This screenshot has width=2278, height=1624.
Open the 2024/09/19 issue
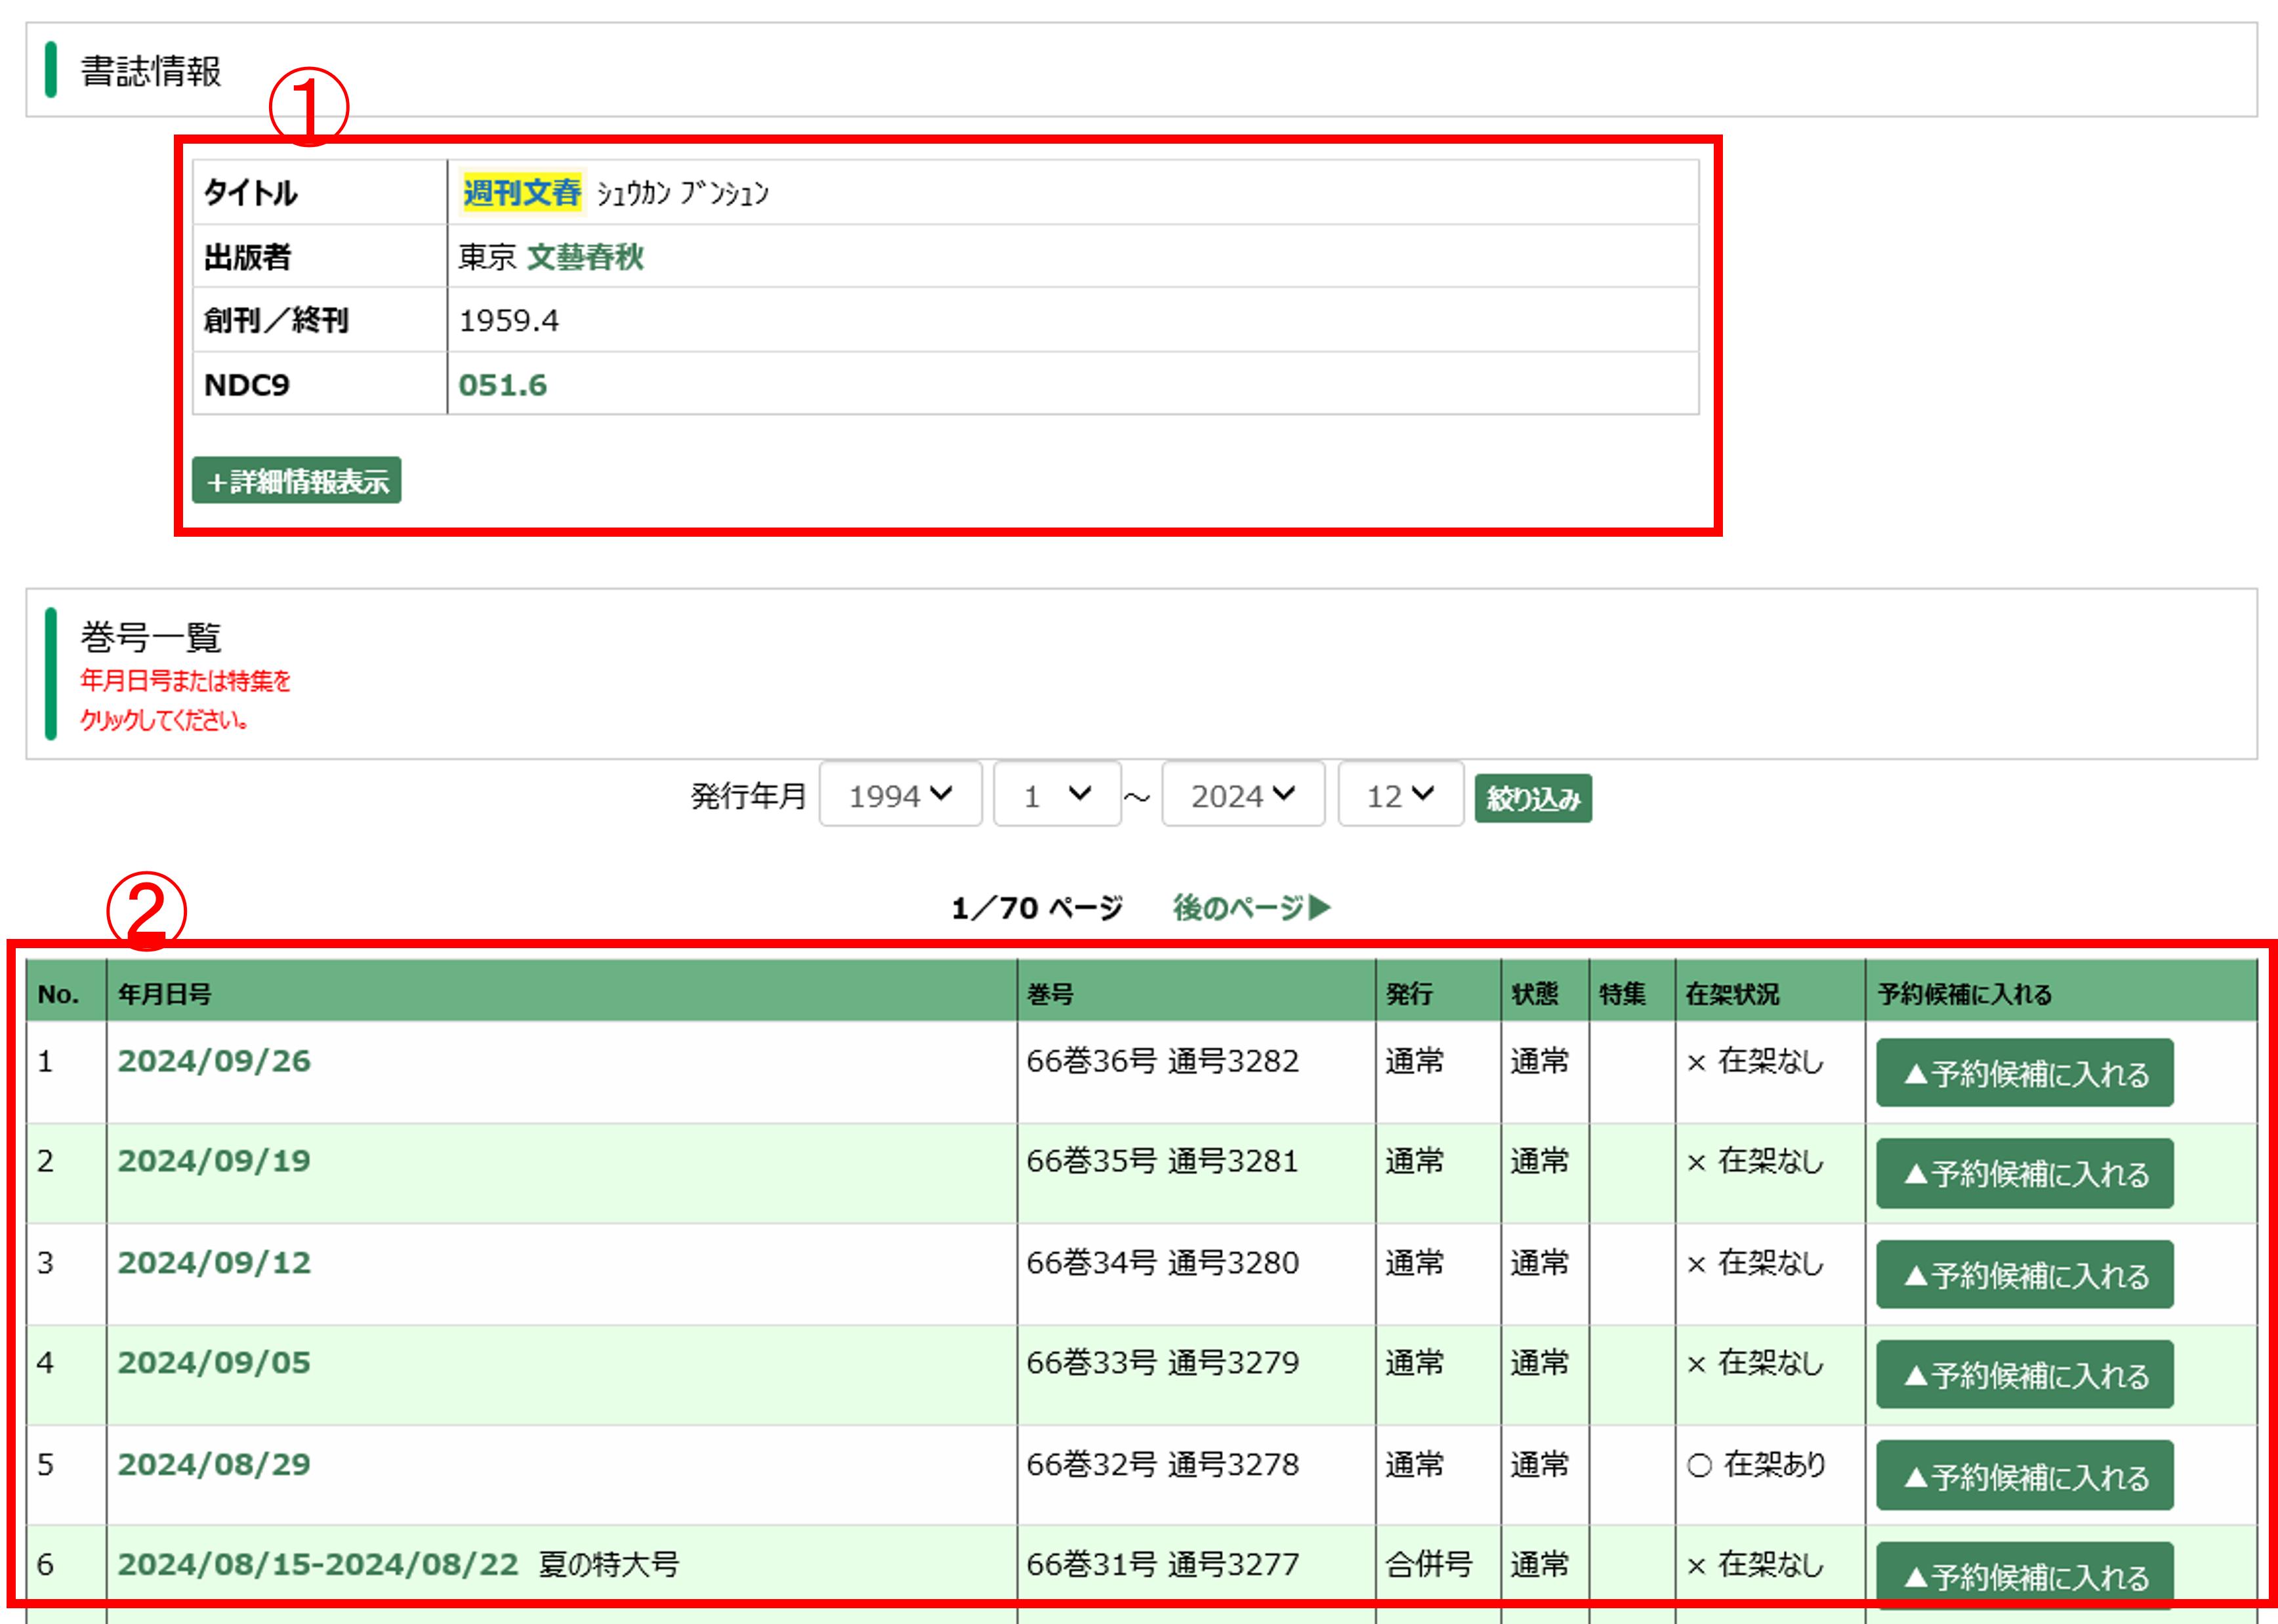click(214, 1161)
